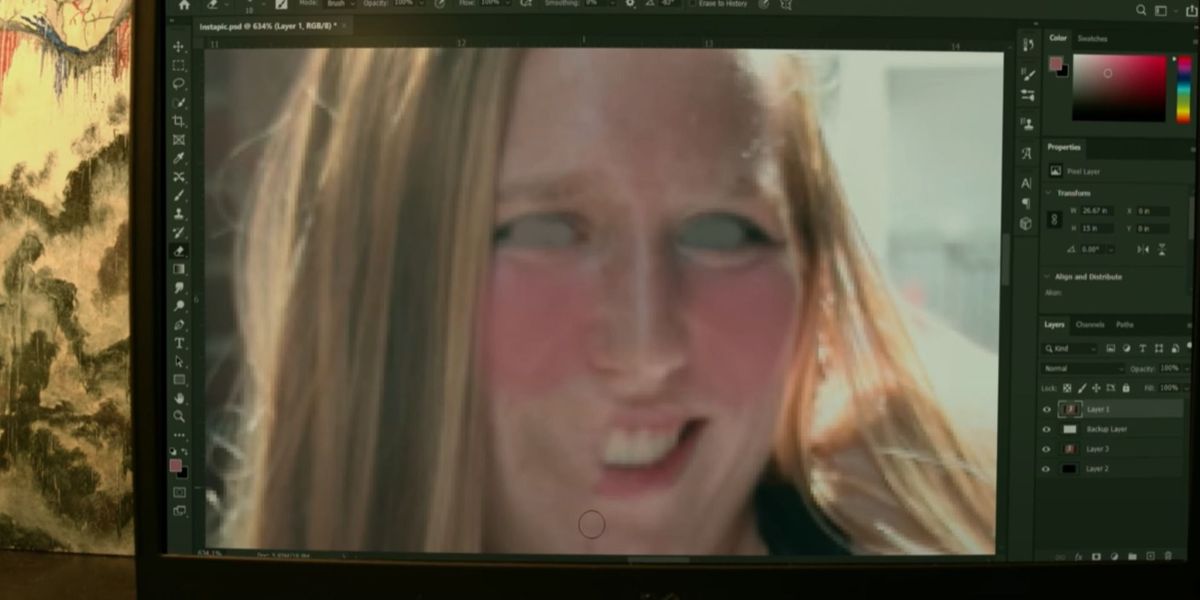Viewport: 1200px width, 600px height.
Task: Click the foreground color swatch in Color panel
Action: (x=1054, y=64)
